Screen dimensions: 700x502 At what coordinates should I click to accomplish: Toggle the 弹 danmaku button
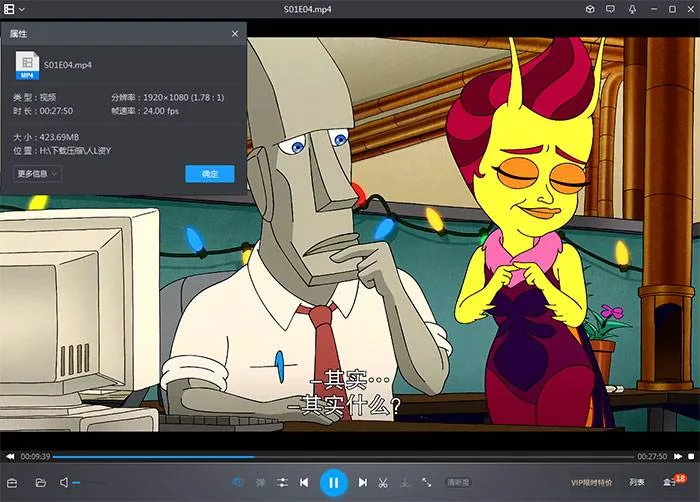[x=260, y=482]
